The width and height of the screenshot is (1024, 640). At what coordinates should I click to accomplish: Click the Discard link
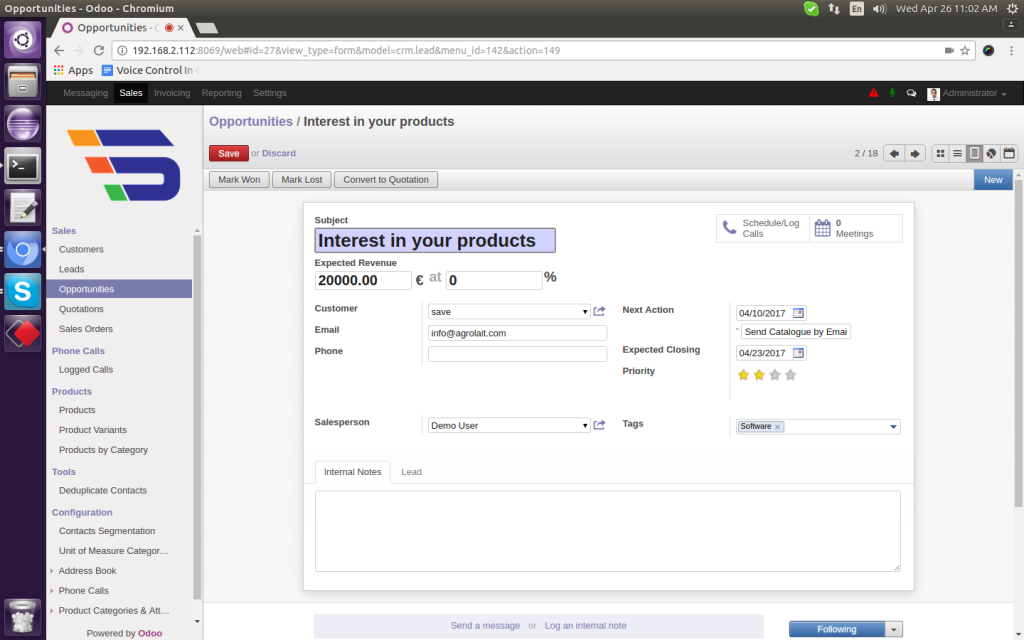[279, 153]
